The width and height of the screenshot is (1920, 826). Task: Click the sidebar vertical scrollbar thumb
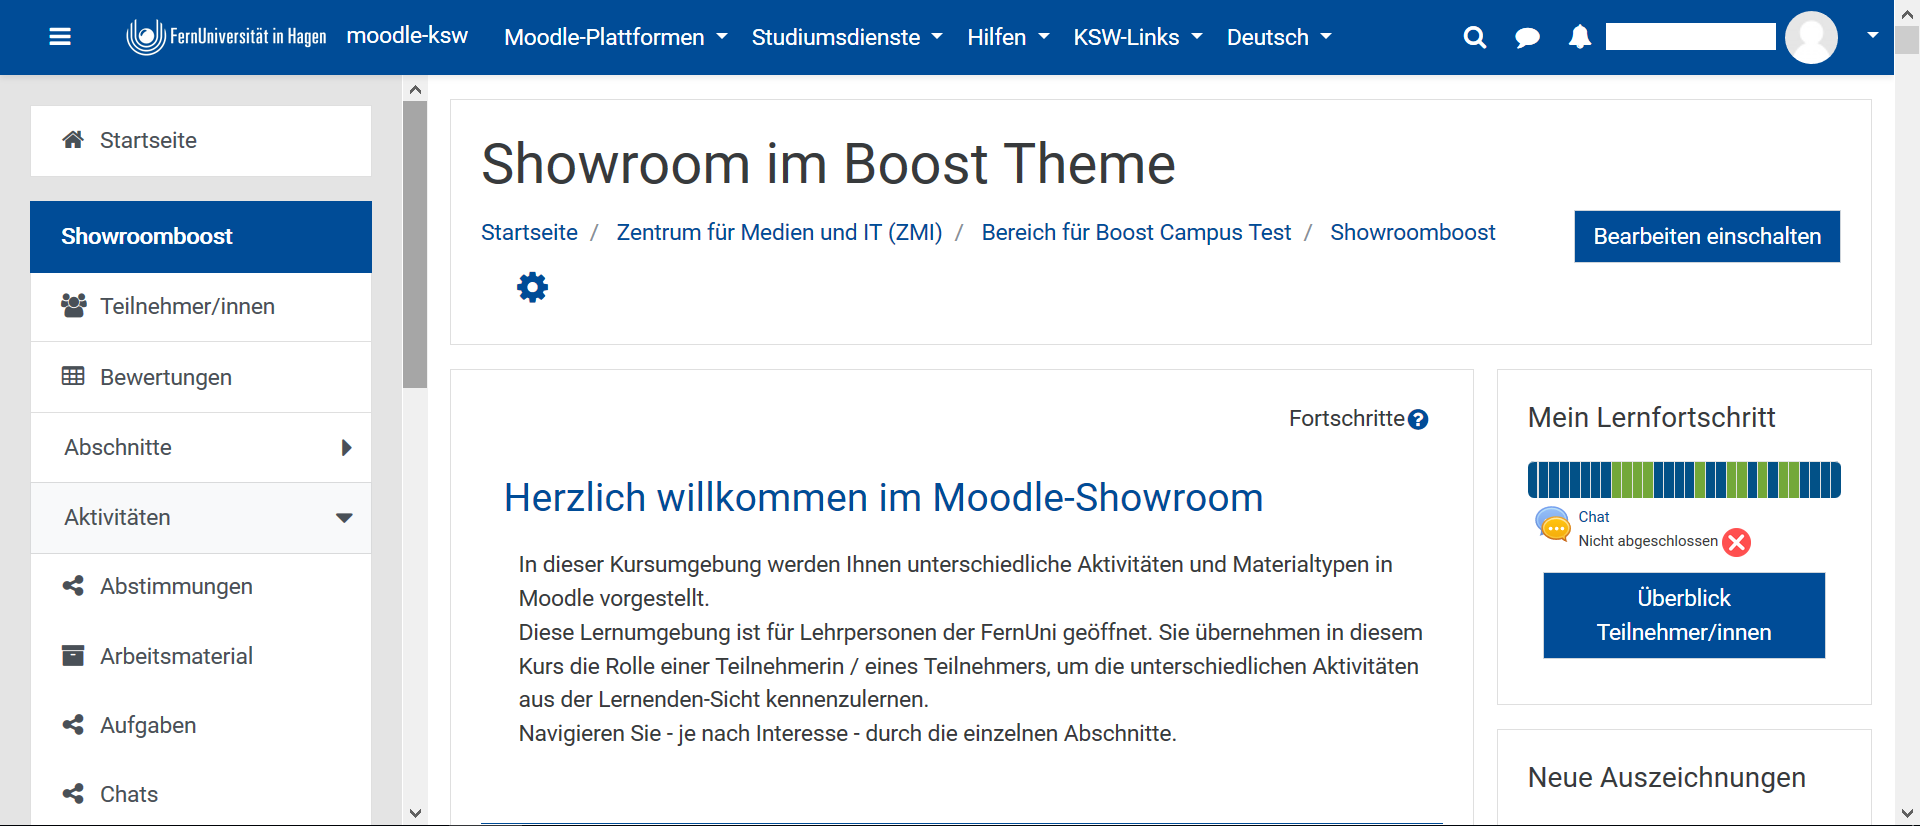[415, 244]
